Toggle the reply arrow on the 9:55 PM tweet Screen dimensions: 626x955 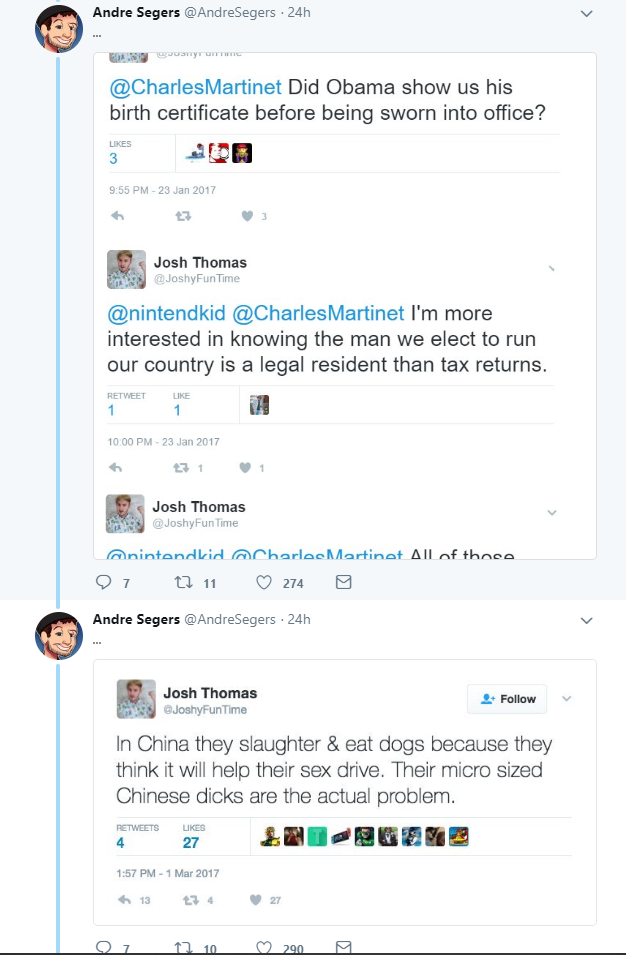(x=116, y=216)
